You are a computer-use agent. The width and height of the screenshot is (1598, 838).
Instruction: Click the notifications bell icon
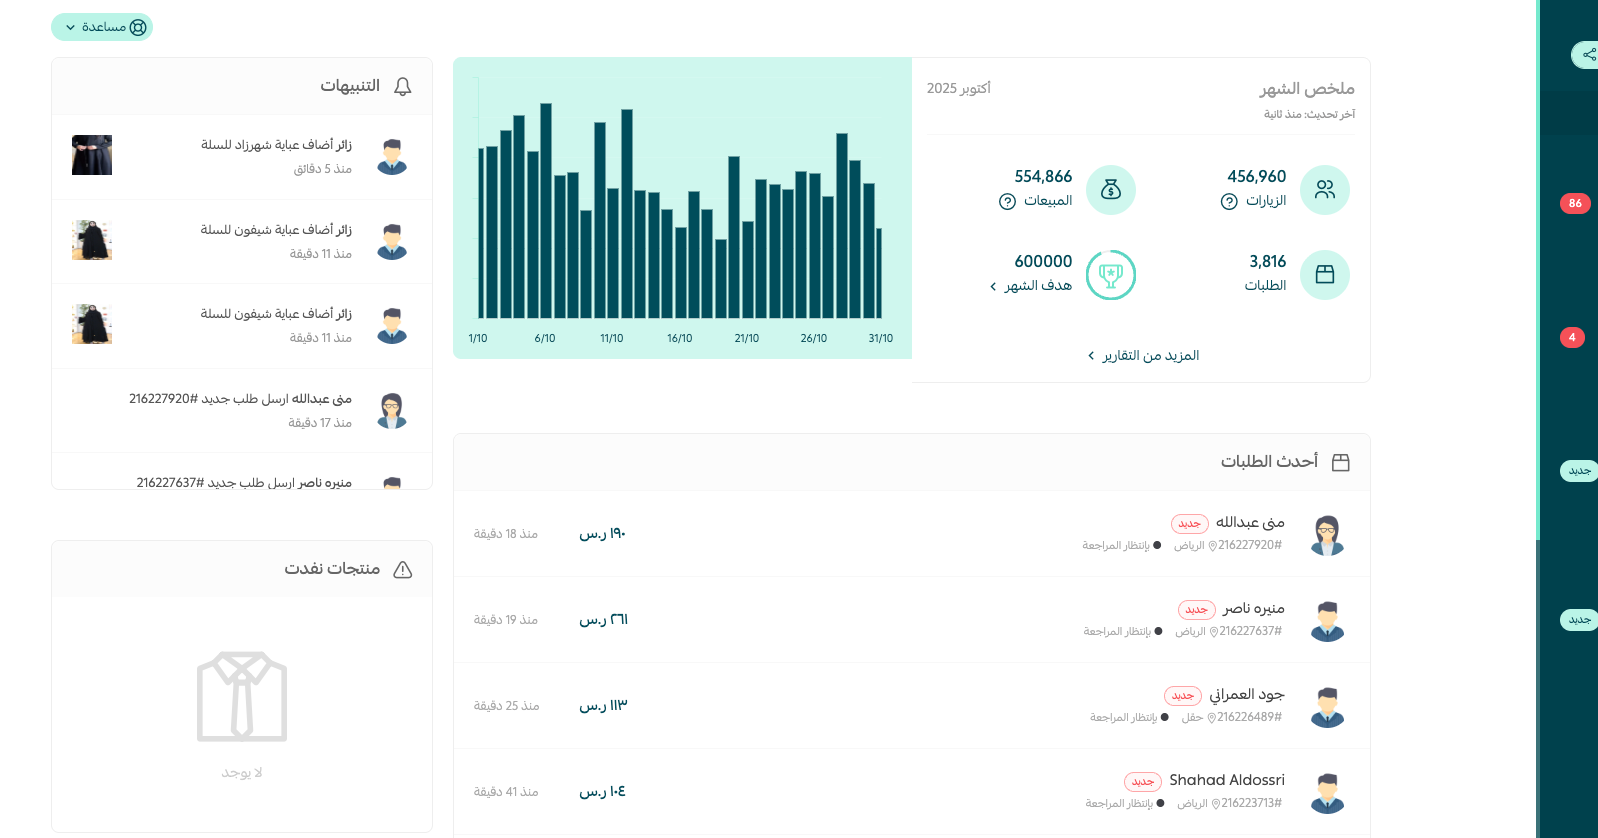[x=402, y=87]
